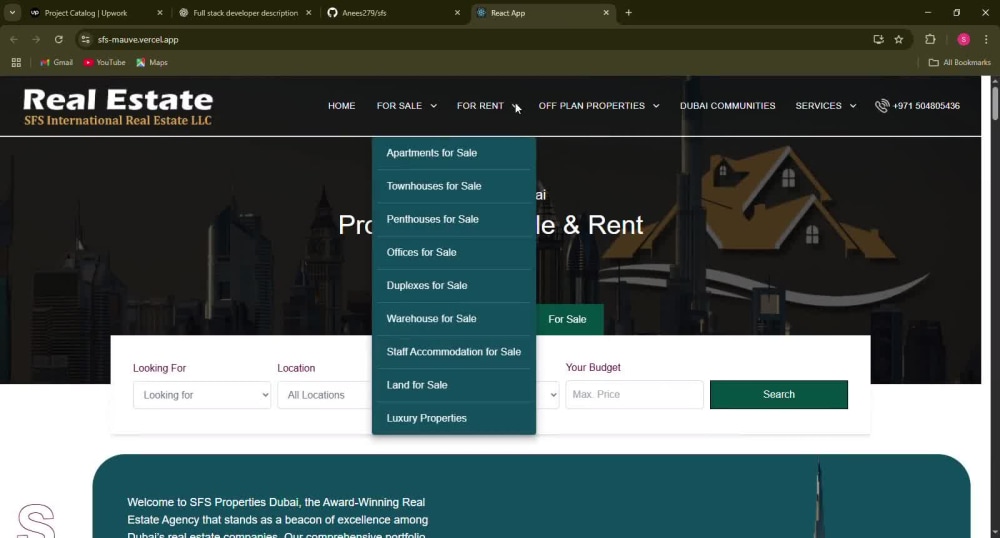The height and width of the screenshot is (538, 1000).
Task: Open the Looking for combo box
Action: point(202,395)
